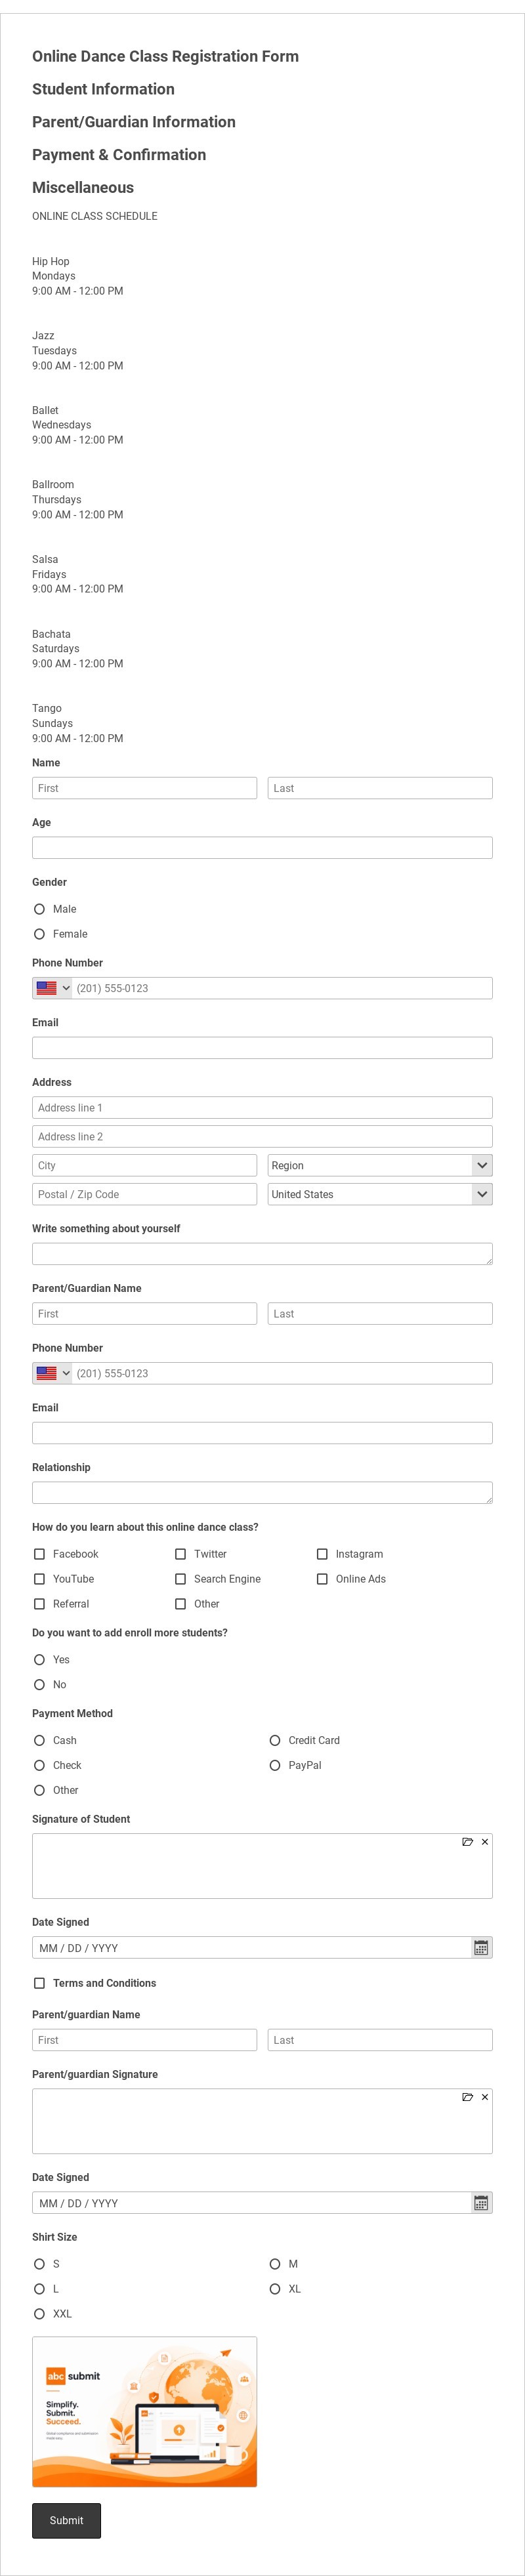The width and height of the screenshot is (525, 2576).
Task: Tick the YouTube checkbox
Action: [x=39, y=1579]
